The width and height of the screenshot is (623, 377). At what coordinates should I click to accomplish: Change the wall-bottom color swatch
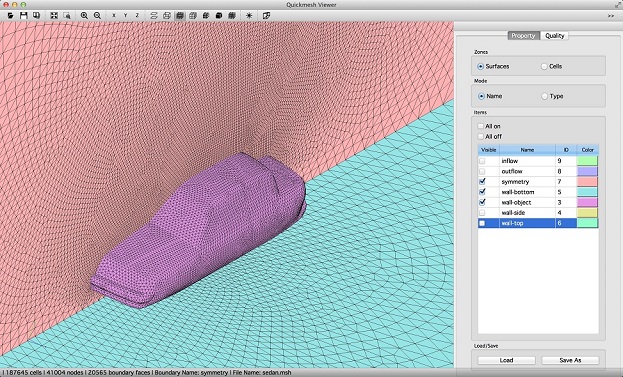pyautogui.click(x=587, y=192)
